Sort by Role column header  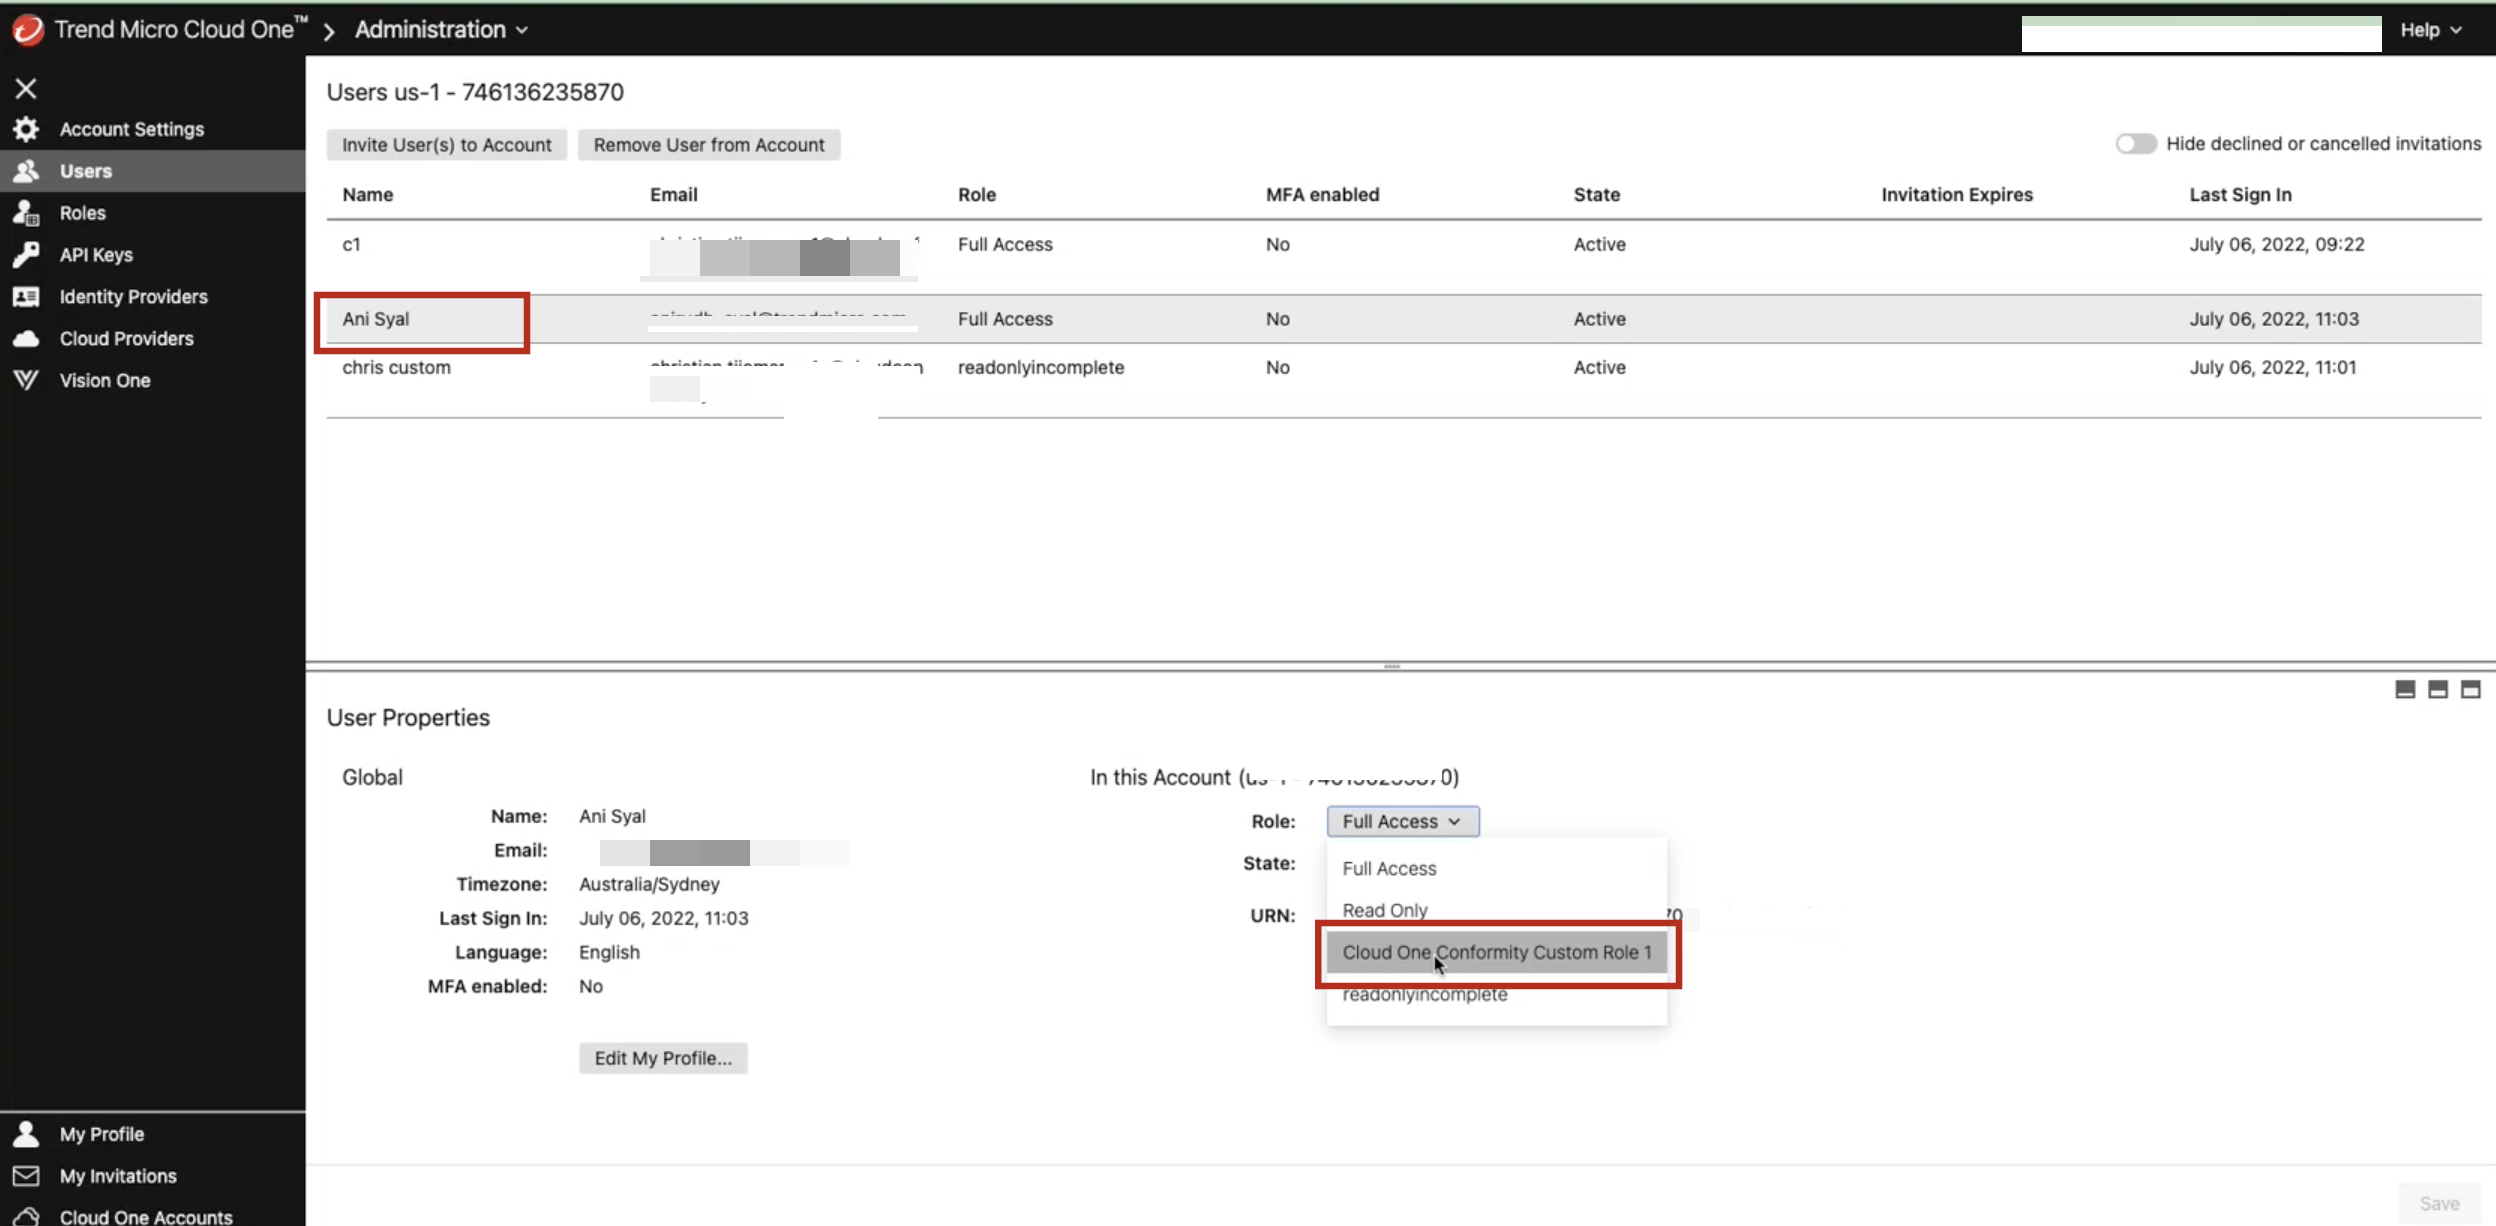(976, 194)
